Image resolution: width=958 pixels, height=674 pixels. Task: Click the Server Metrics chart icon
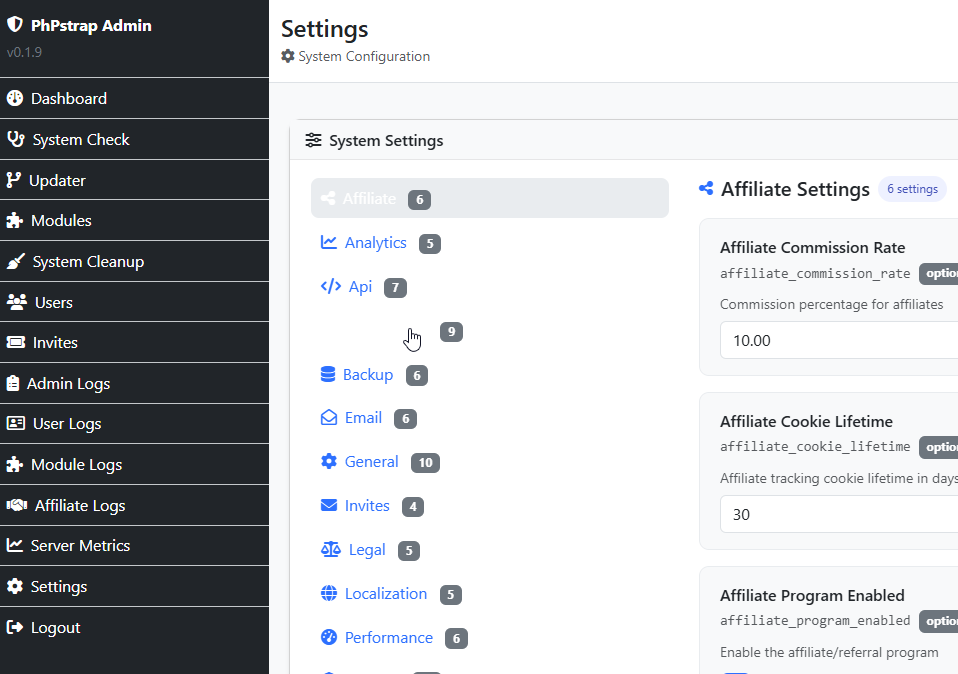pyautogui.click(x=15, y=545)
